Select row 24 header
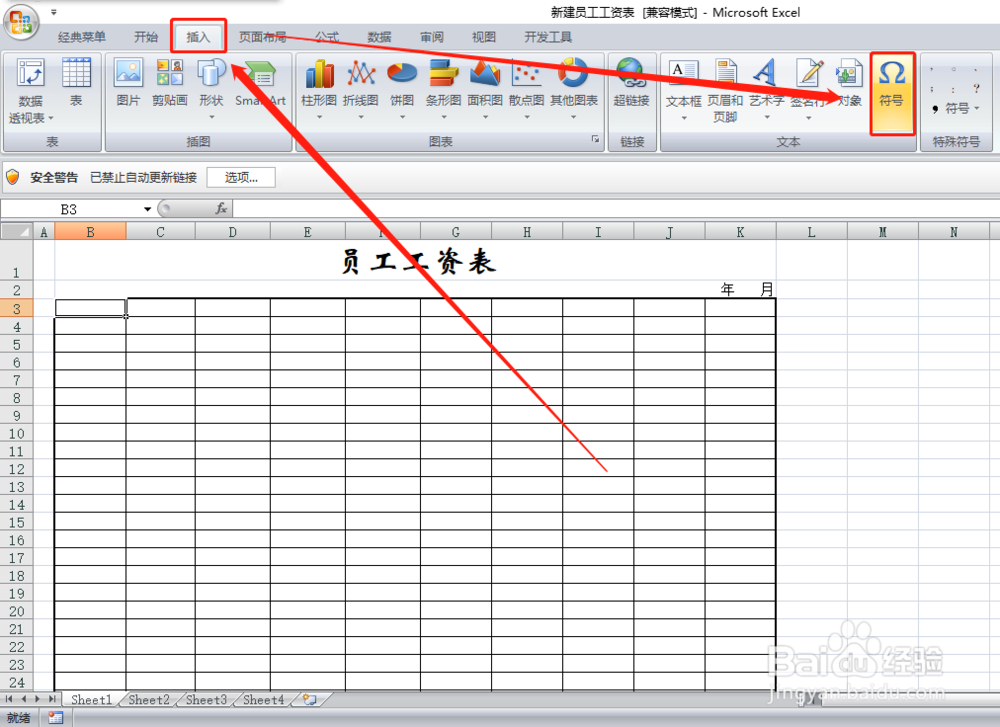This screenshot has width=1000, height=727. click(x=17, y=682)
